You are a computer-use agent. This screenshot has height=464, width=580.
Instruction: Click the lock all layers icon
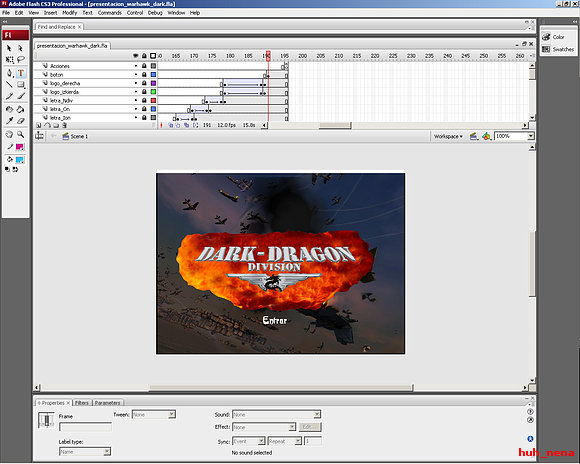[144, 56]
